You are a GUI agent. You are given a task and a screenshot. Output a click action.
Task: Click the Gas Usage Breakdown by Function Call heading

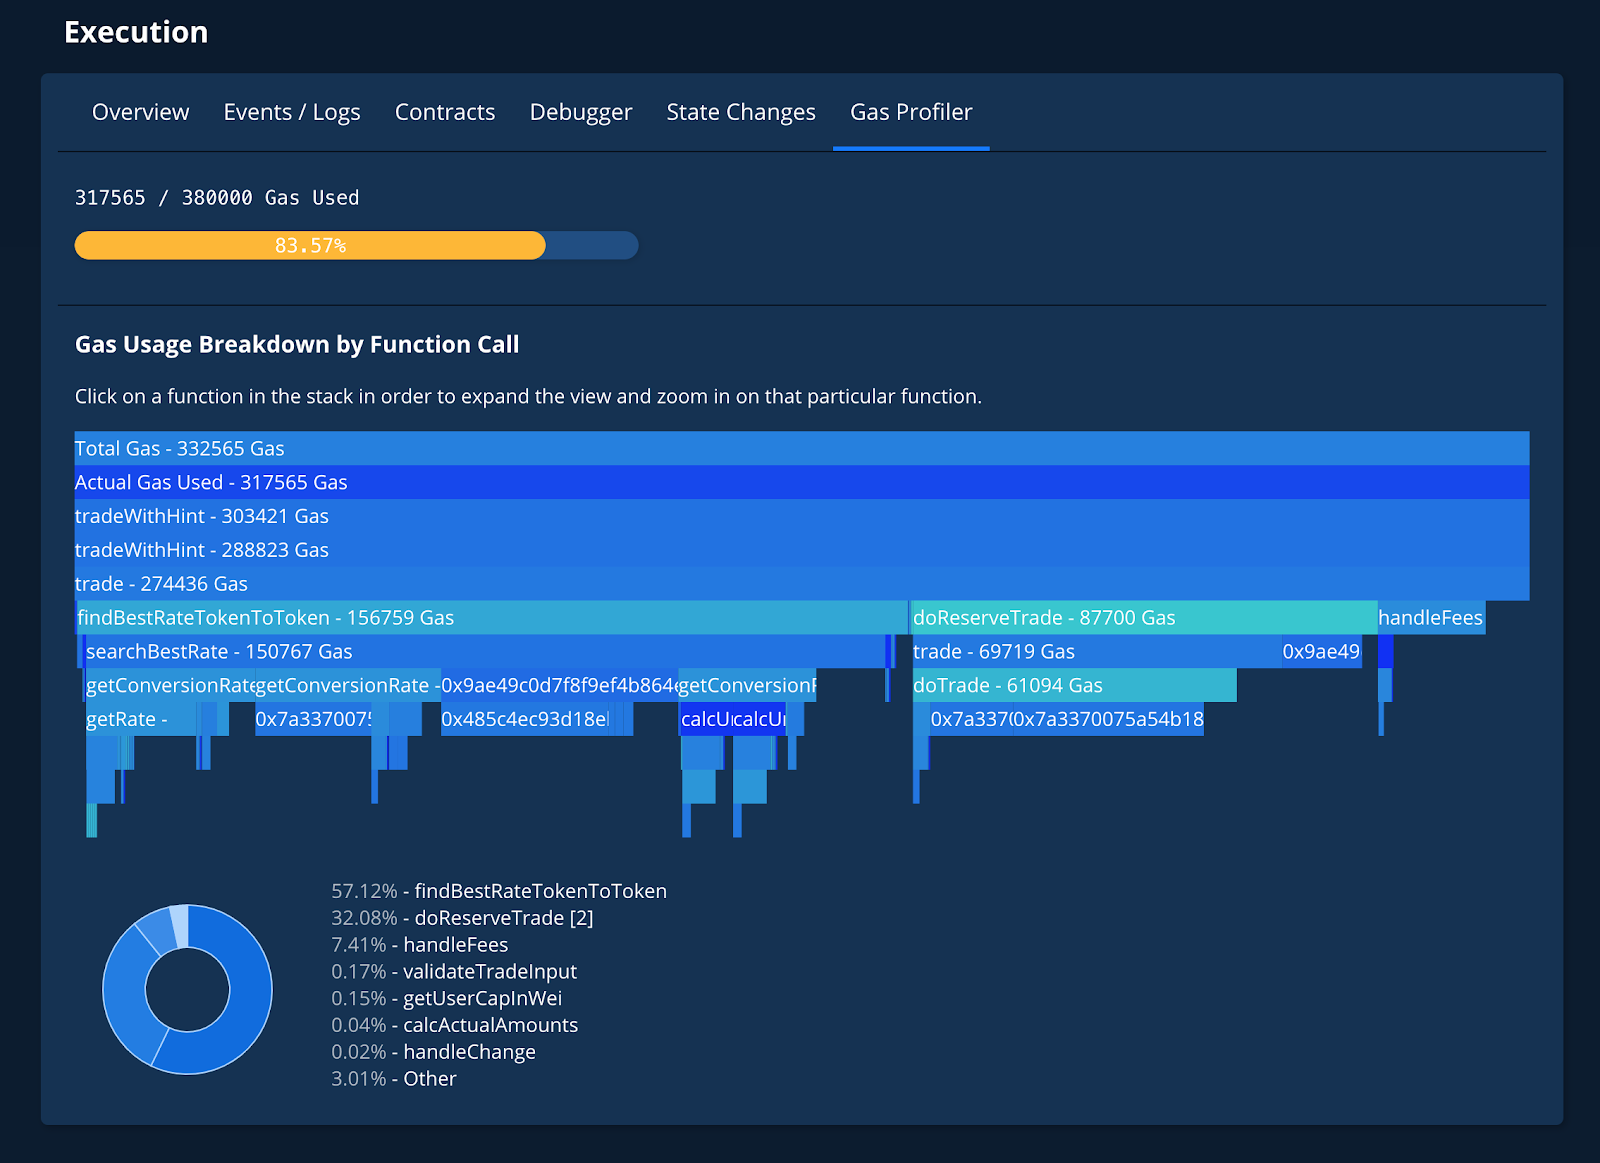(297, 345)
